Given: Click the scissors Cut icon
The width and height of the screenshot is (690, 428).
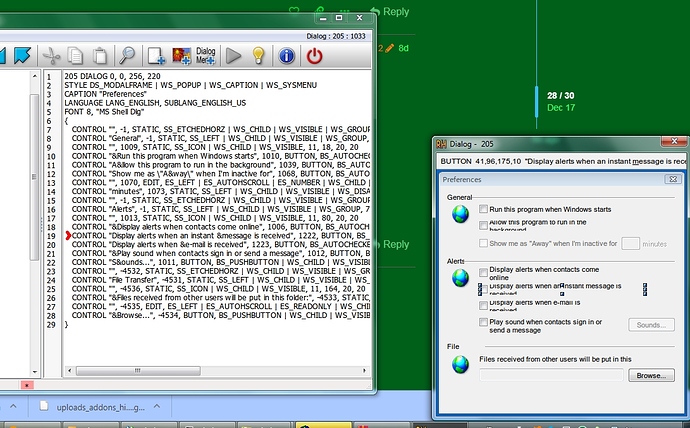Looking at the screenshot, I should click(51, 56).
